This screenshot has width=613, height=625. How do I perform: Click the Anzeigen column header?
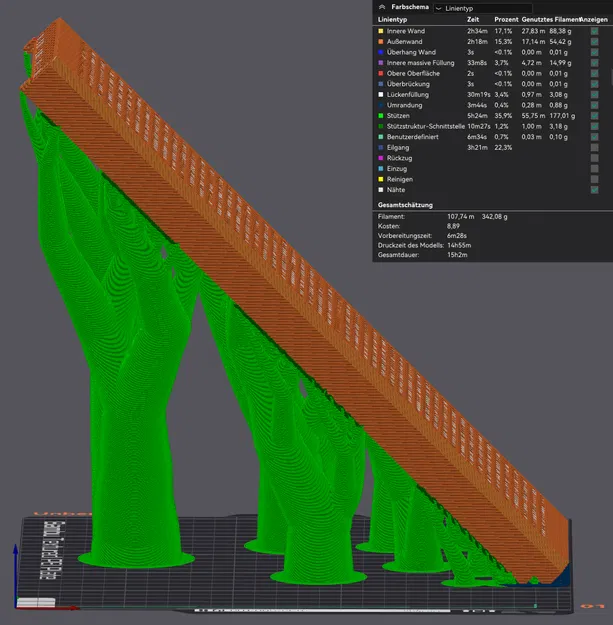point(594,20)
